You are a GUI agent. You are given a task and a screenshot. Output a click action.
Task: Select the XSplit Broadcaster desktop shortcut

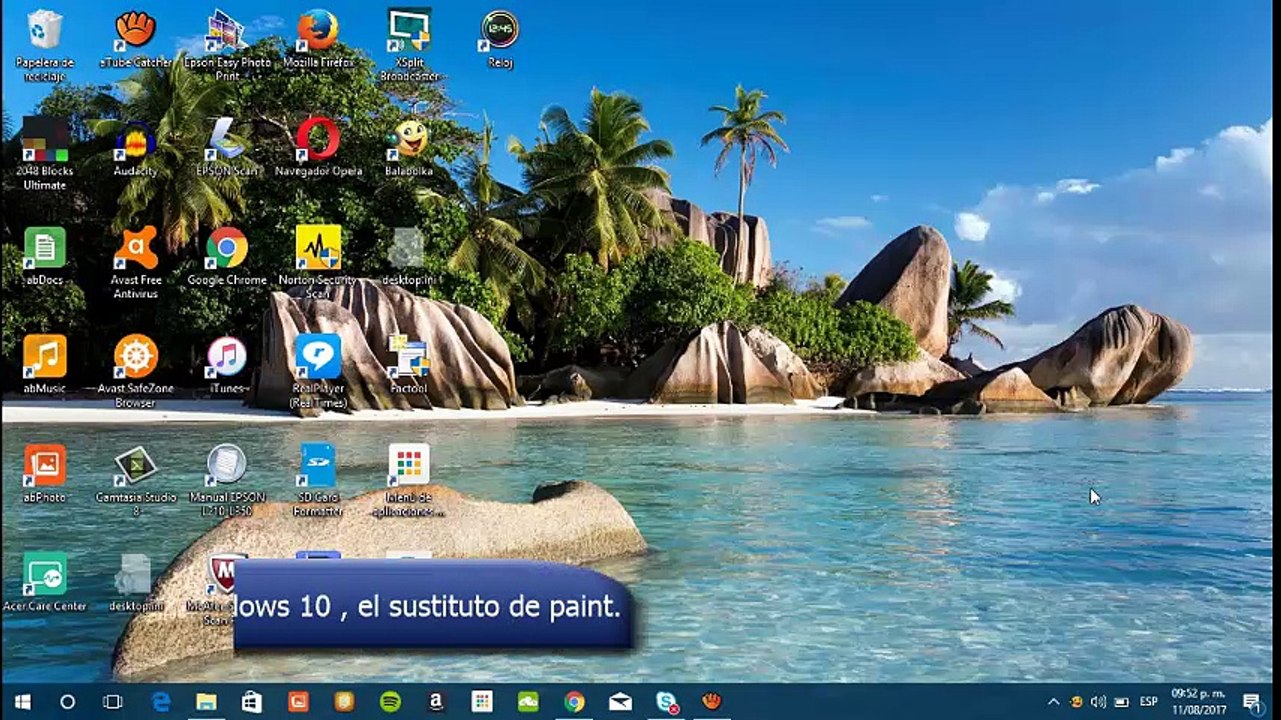[410, 44]
